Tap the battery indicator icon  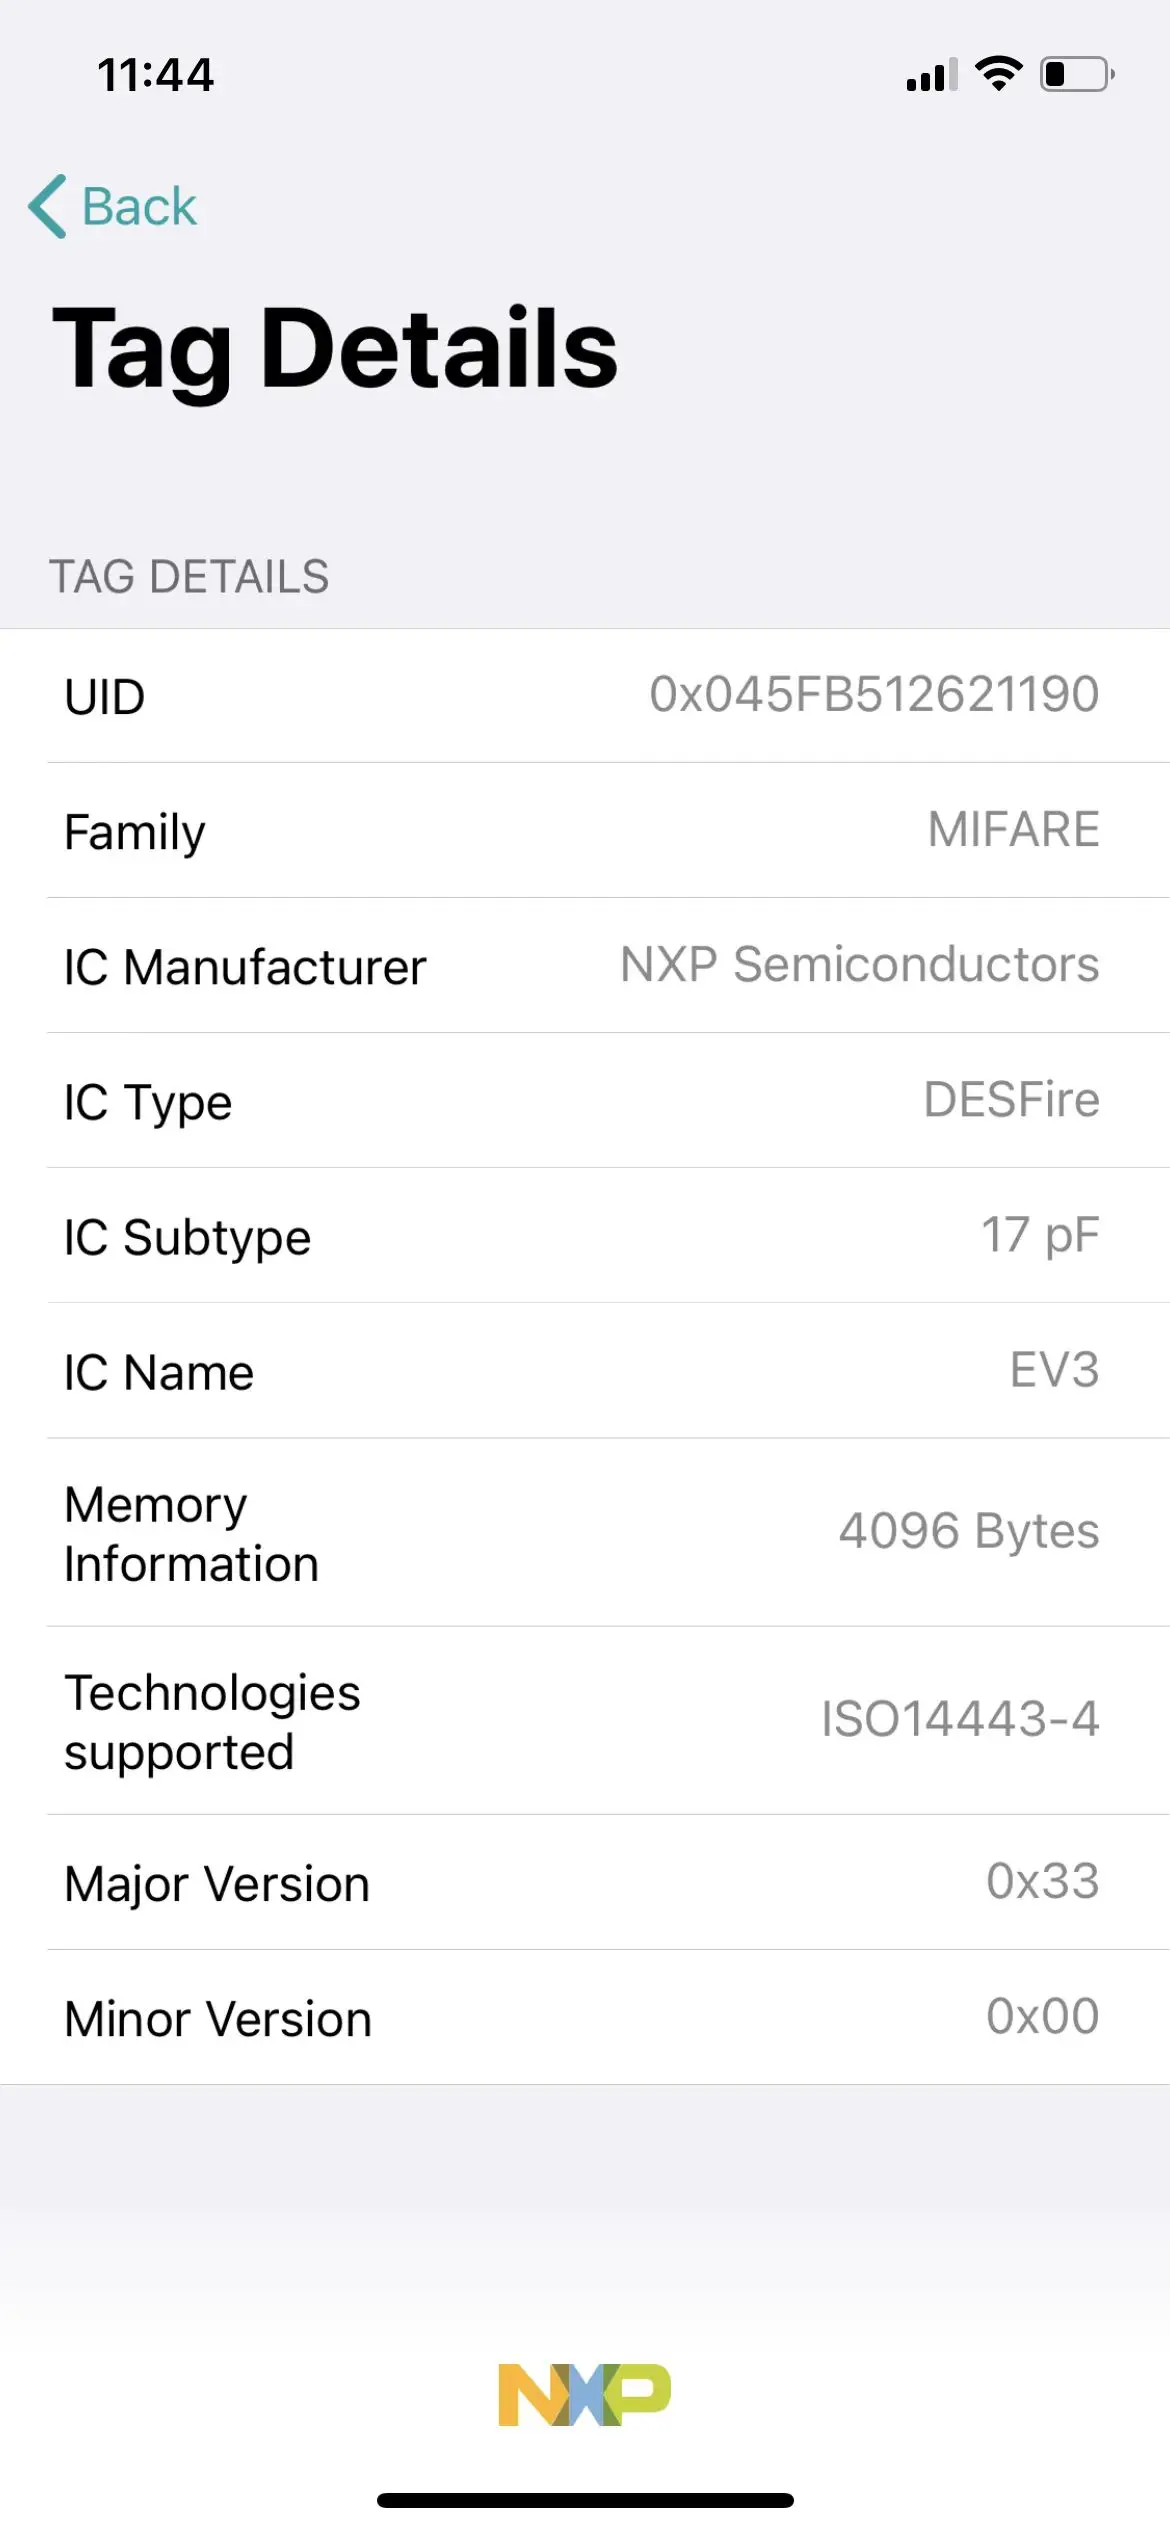(x=1078, y=74)
